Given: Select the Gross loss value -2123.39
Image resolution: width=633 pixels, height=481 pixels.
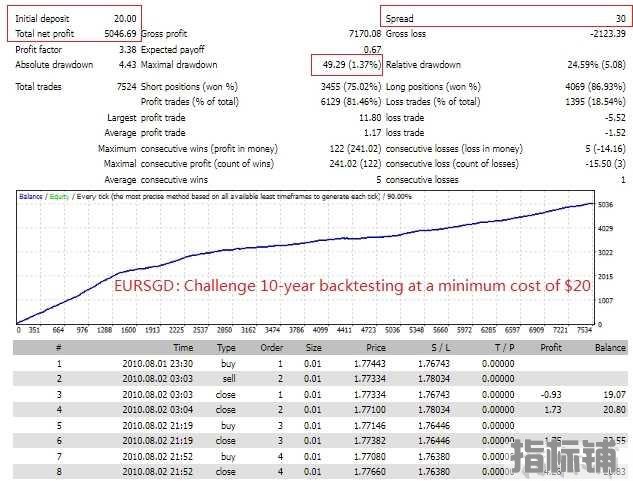Looking at the screenshot, I should click(x=608, y=34).
